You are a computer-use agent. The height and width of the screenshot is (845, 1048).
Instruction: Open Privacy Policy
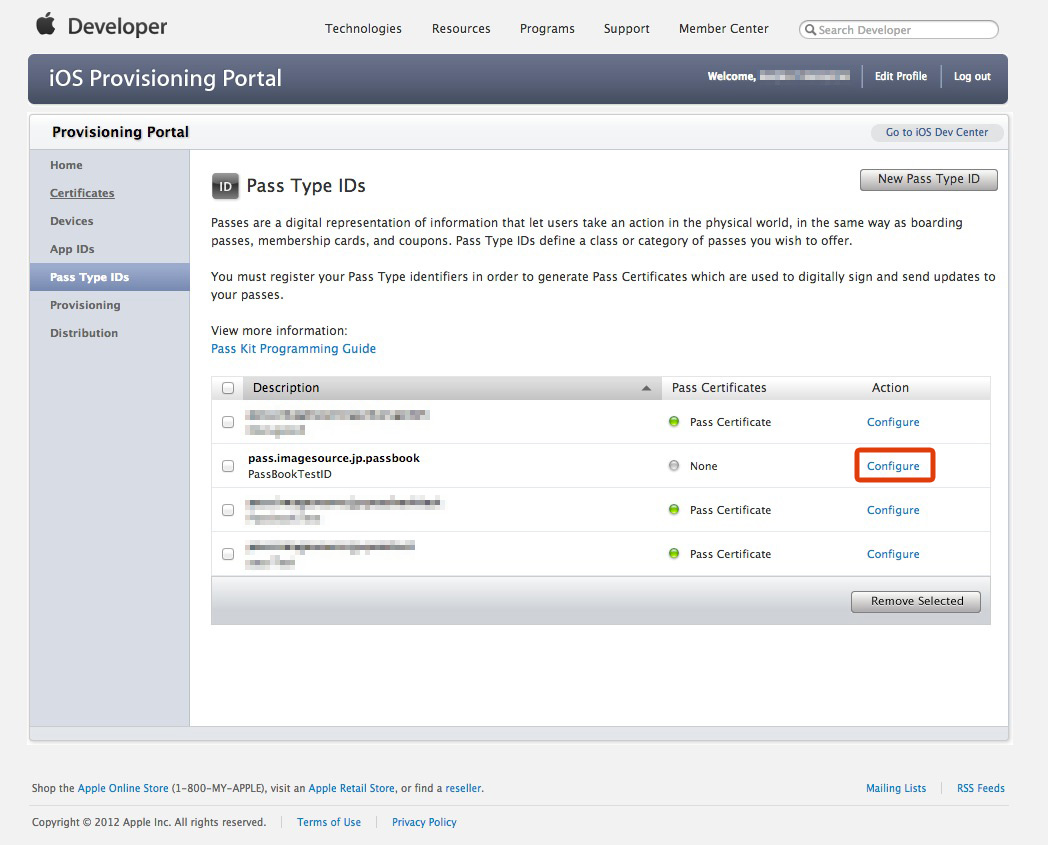point(424,822)
